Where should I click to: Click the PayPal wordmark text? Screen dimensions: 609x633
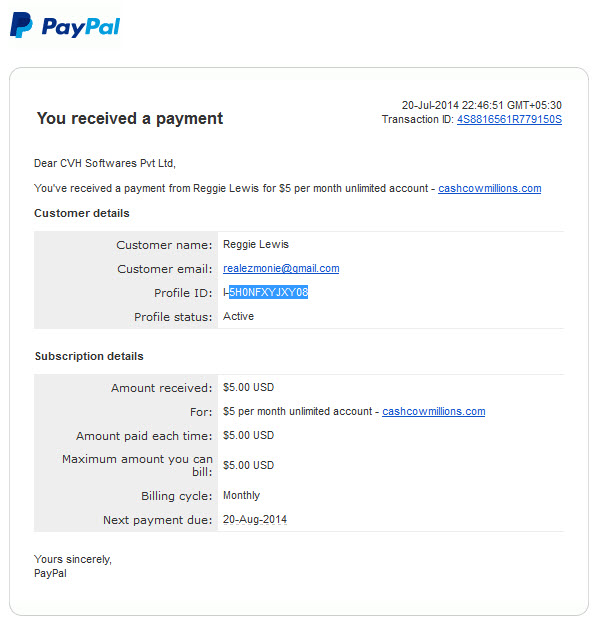coord(81,27)
